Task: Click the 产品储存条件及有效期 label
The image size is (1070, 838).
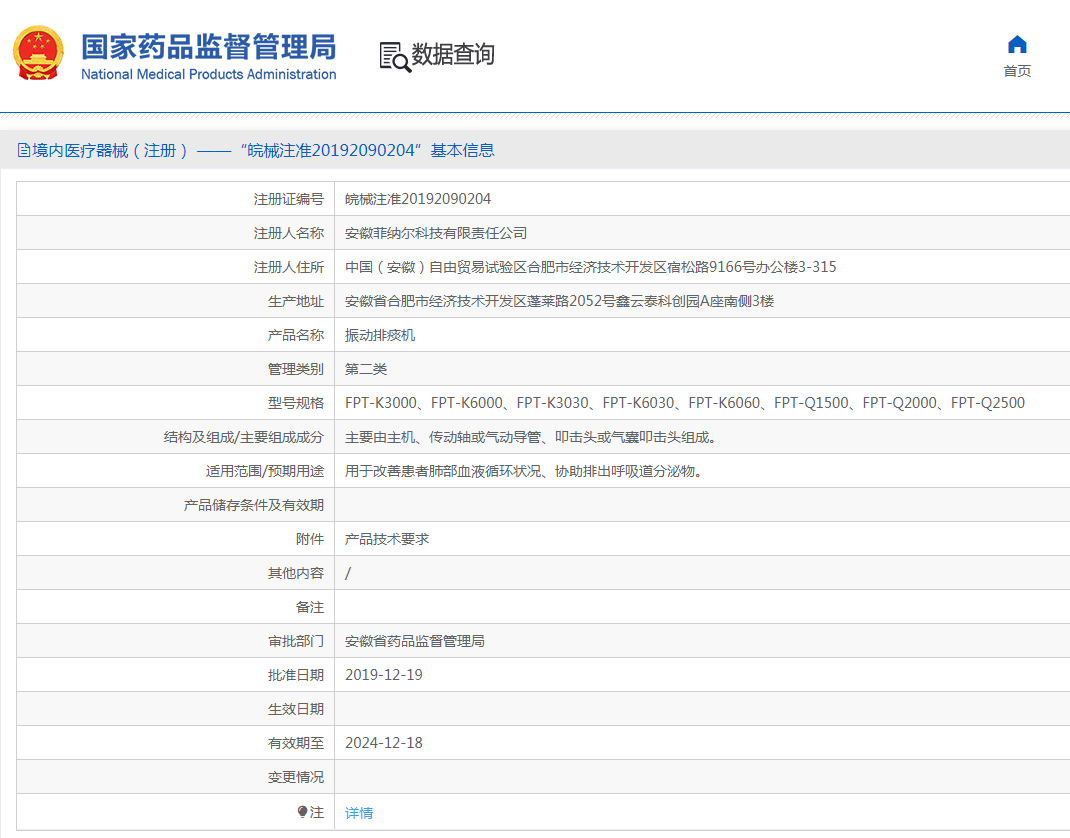Action: coord(254,505)
